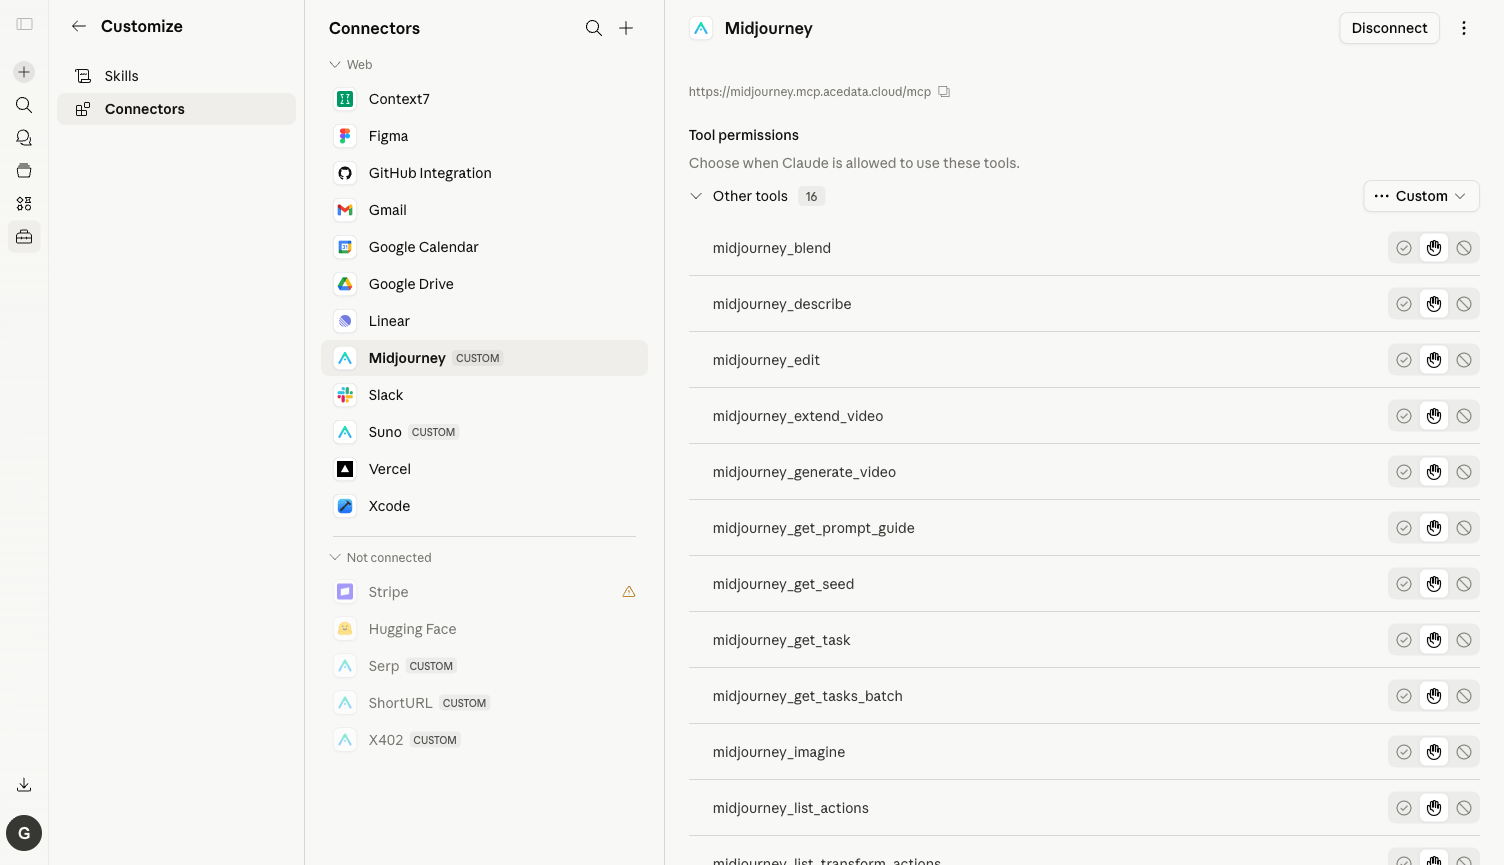Click the midjourney_blend tool name

(772, 248)
